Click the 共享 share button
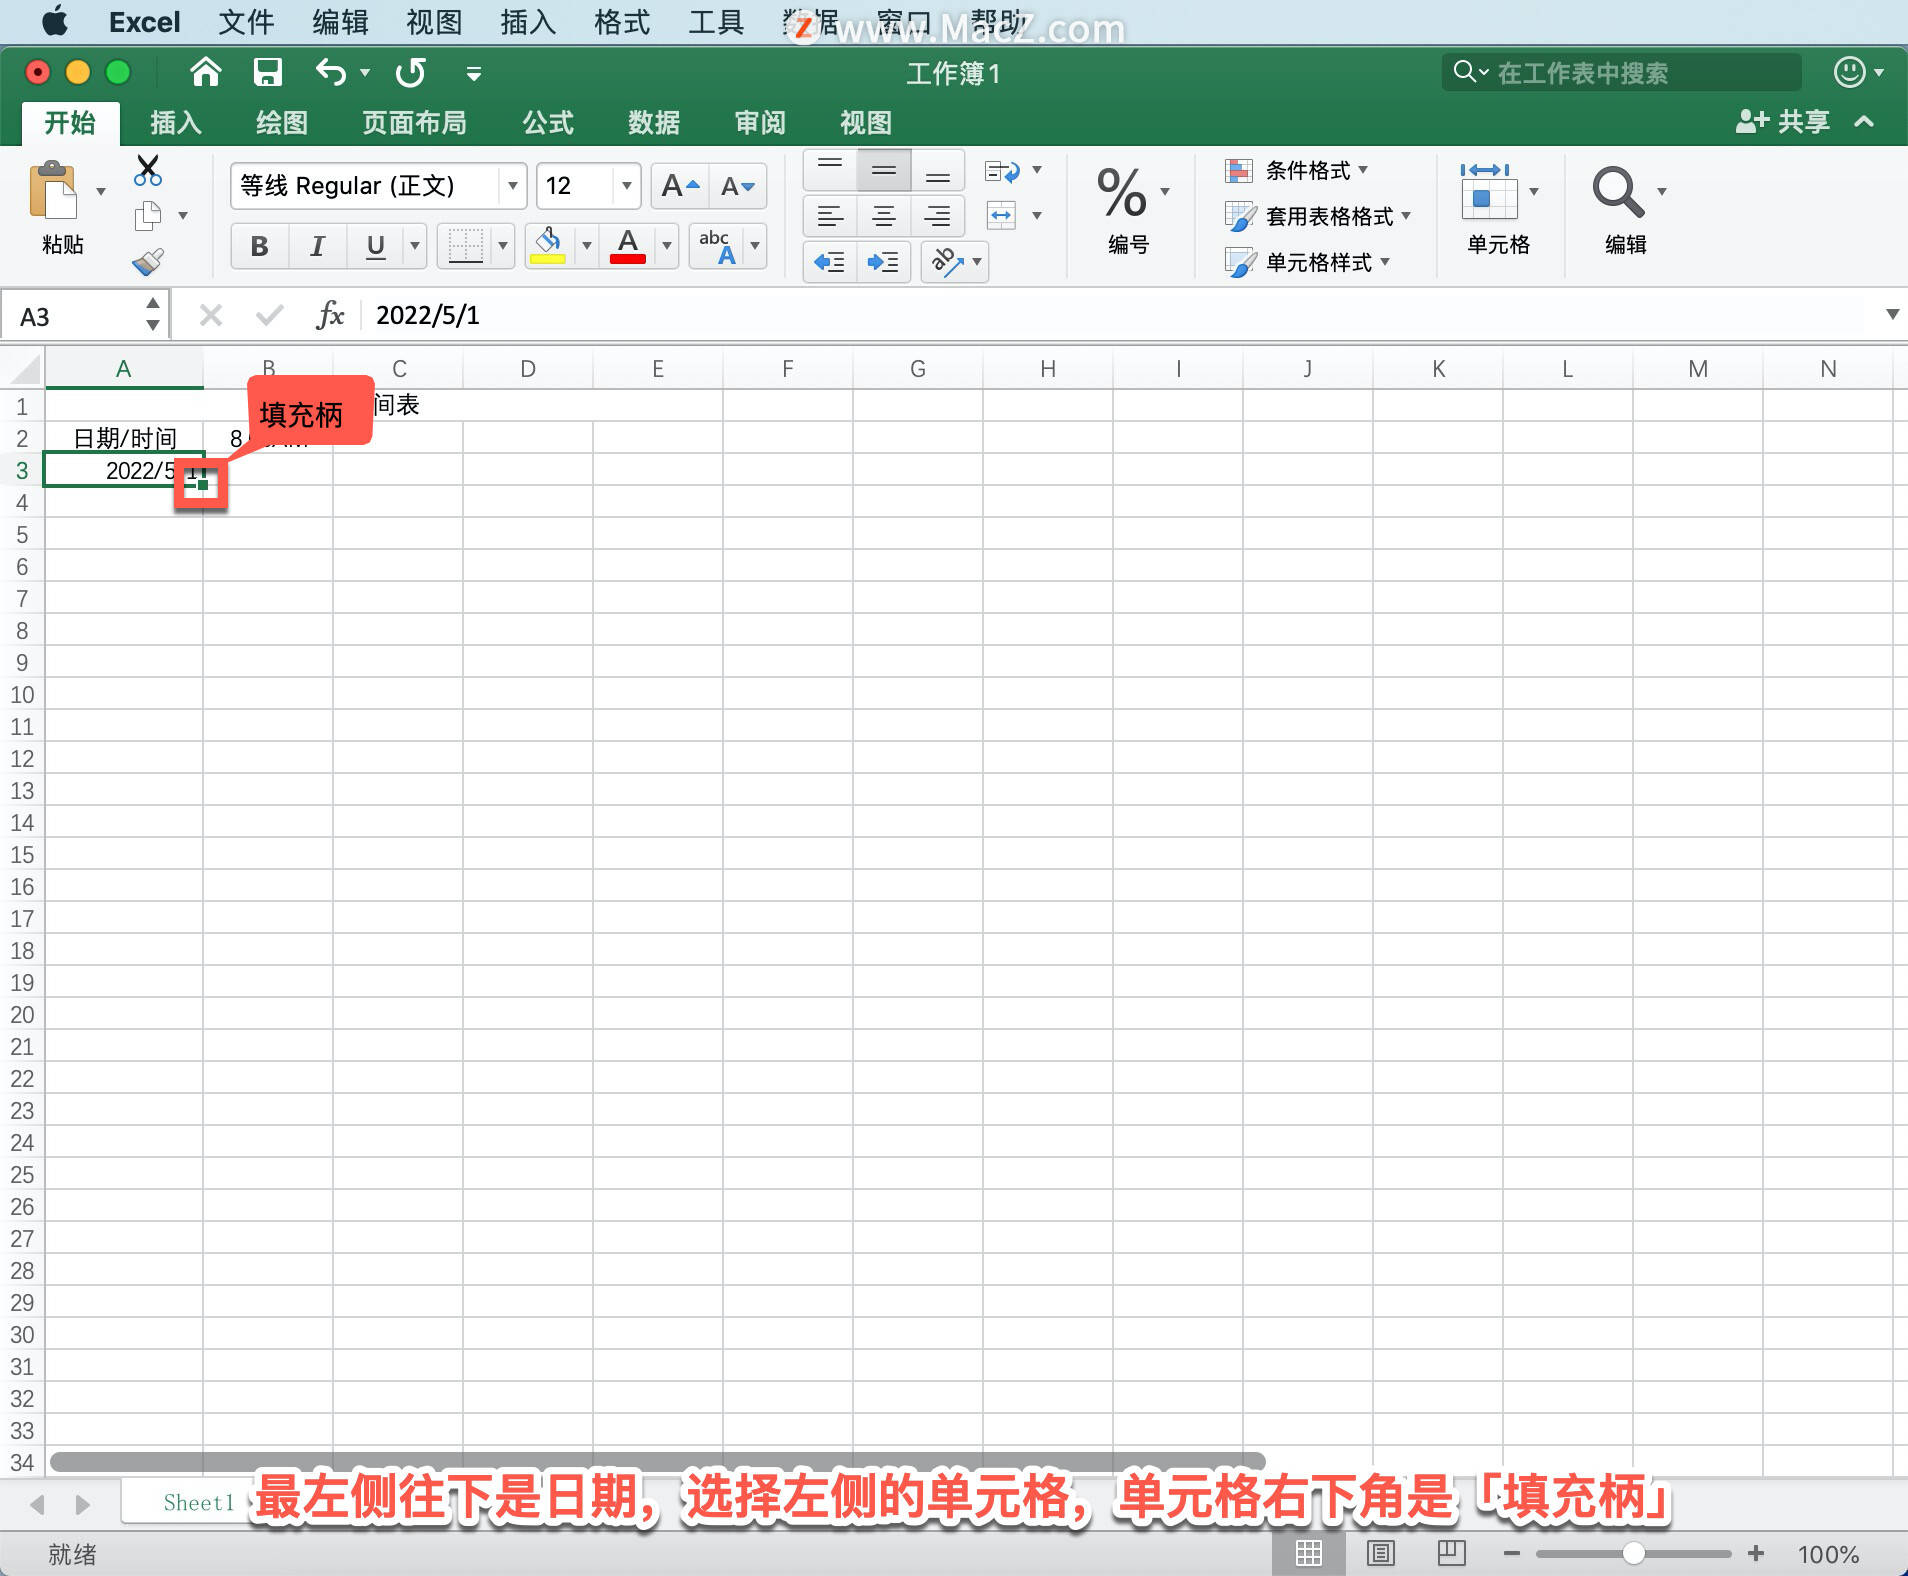The height and width of the screenshot is (1576, 1908). 1785,121
